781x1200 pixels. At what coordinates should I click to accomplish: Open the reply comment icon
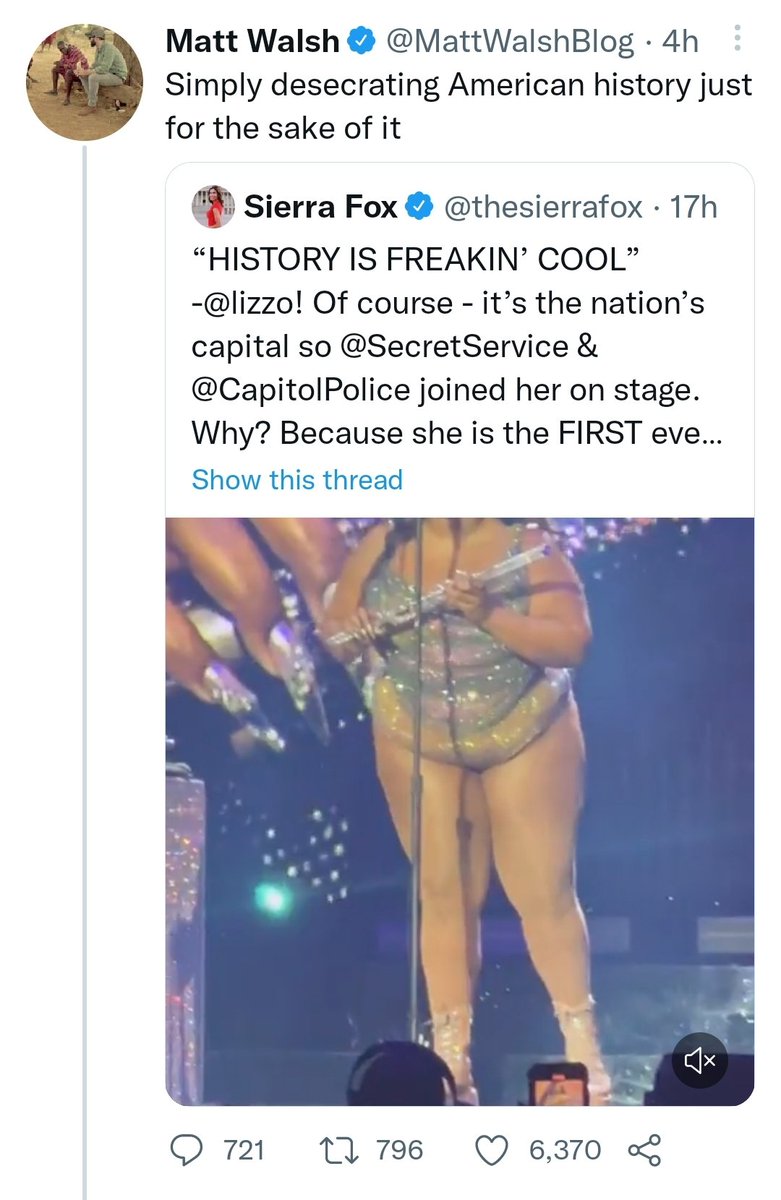pyautogui.click(x=185, y=1150)
